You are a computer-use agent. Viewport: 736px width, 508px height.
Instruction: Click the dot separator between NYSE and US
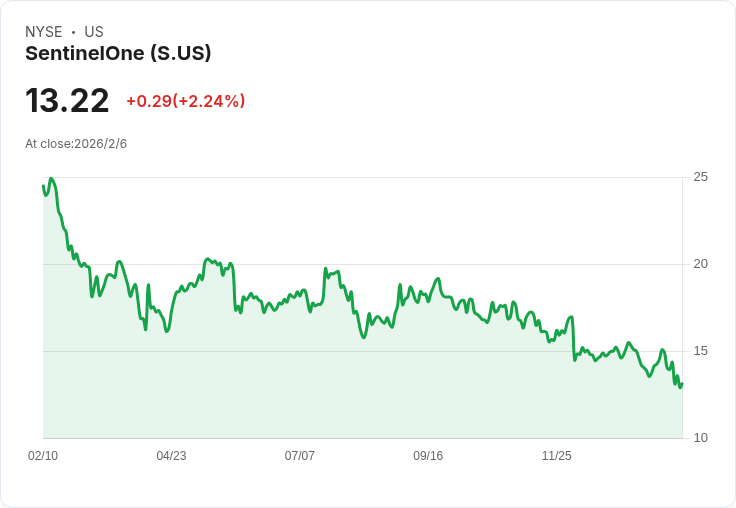coord(73,32)
